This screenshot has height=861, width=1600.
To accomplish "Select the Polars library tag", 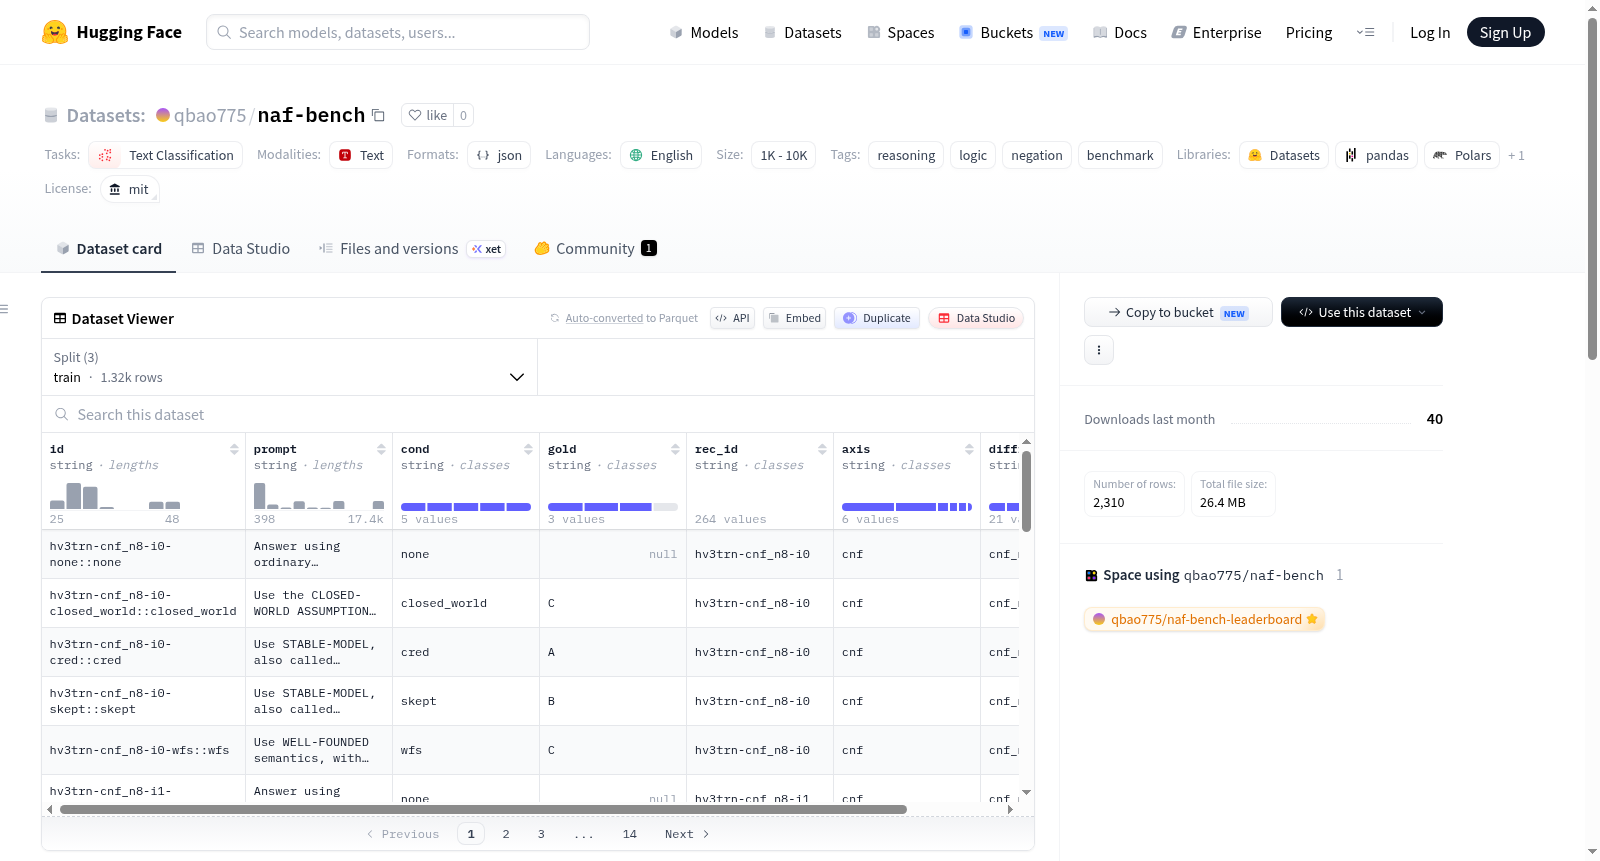I will coord(1462,155).
